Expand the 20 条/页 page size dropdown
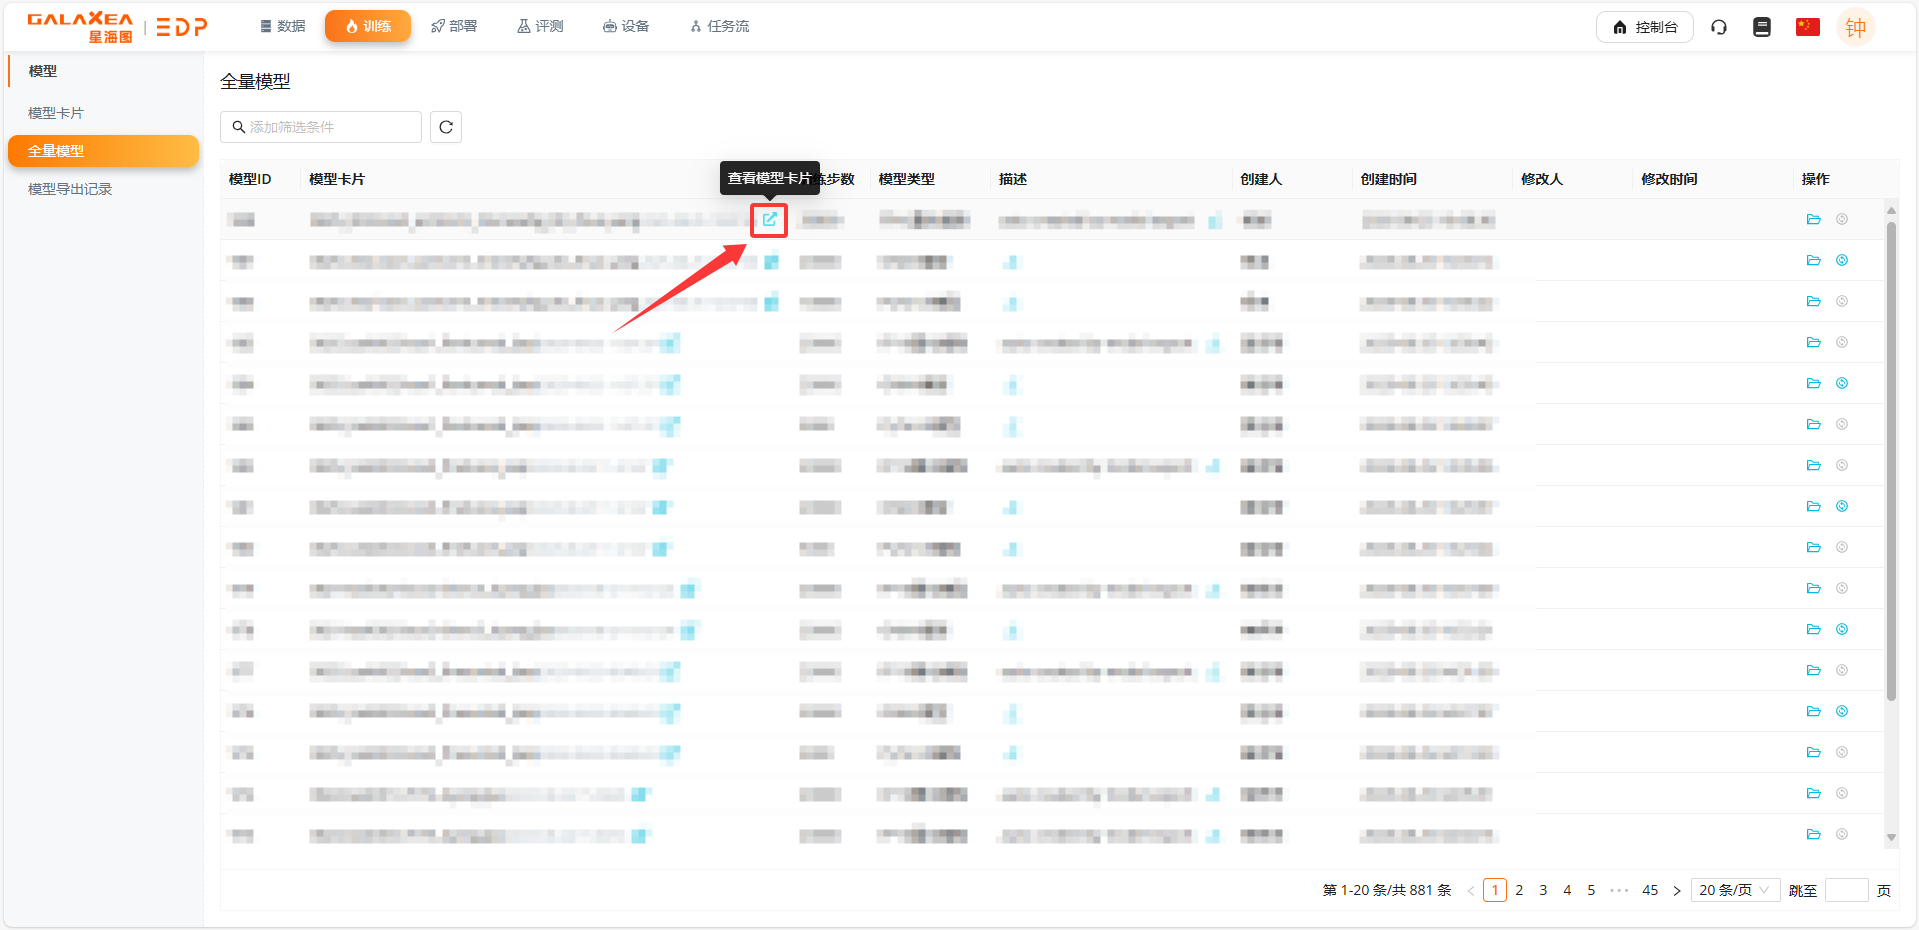 pos(1733,890)
